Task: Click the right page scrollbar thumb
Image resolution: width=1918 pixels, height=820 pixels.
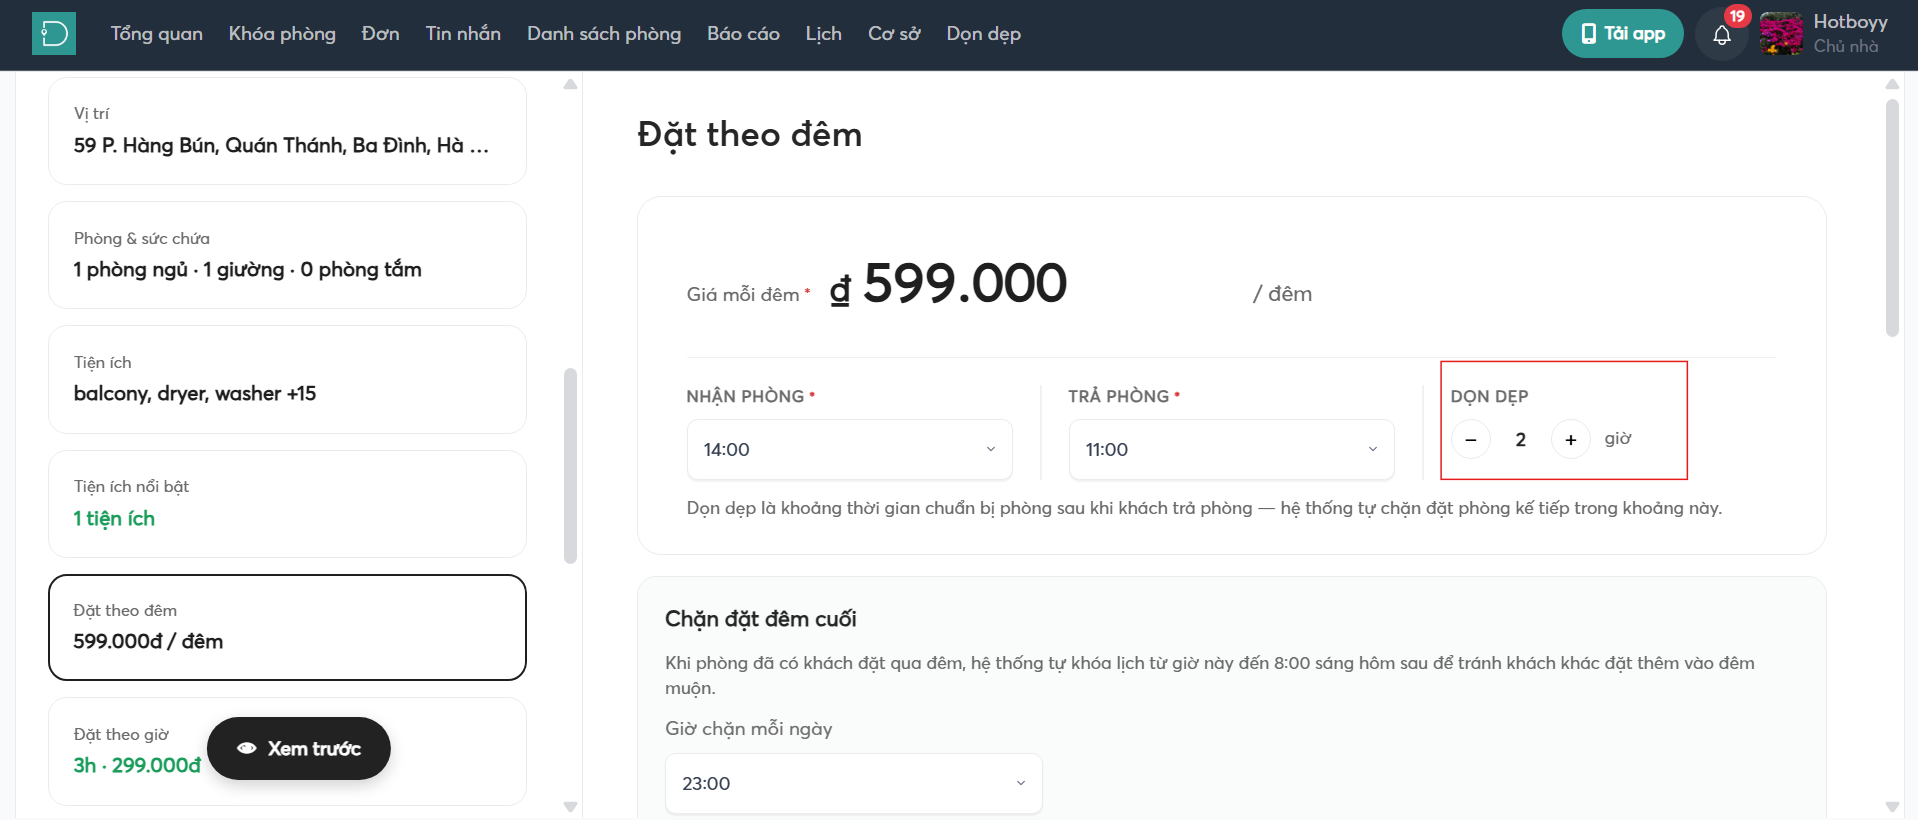Action: [x=1892, y=218]
